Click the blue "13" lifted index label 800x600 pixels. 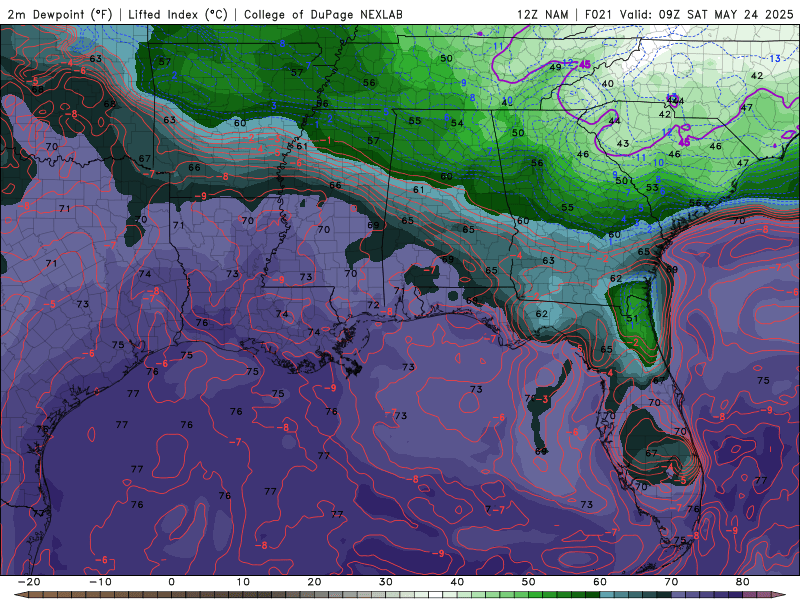coord(774,59)
